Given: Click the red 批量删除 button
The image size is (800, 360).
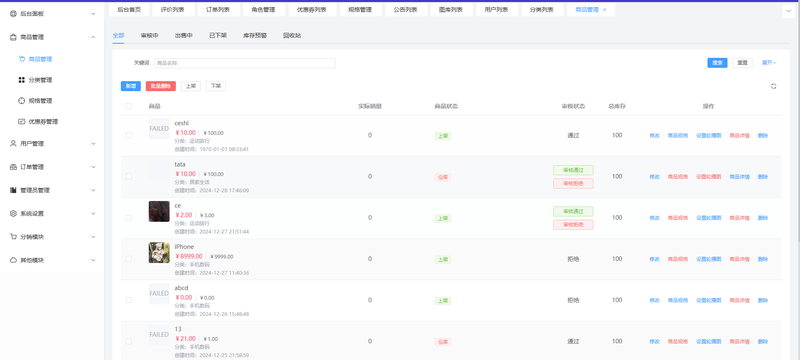Looking at the screenshot, I should (161, 86).
